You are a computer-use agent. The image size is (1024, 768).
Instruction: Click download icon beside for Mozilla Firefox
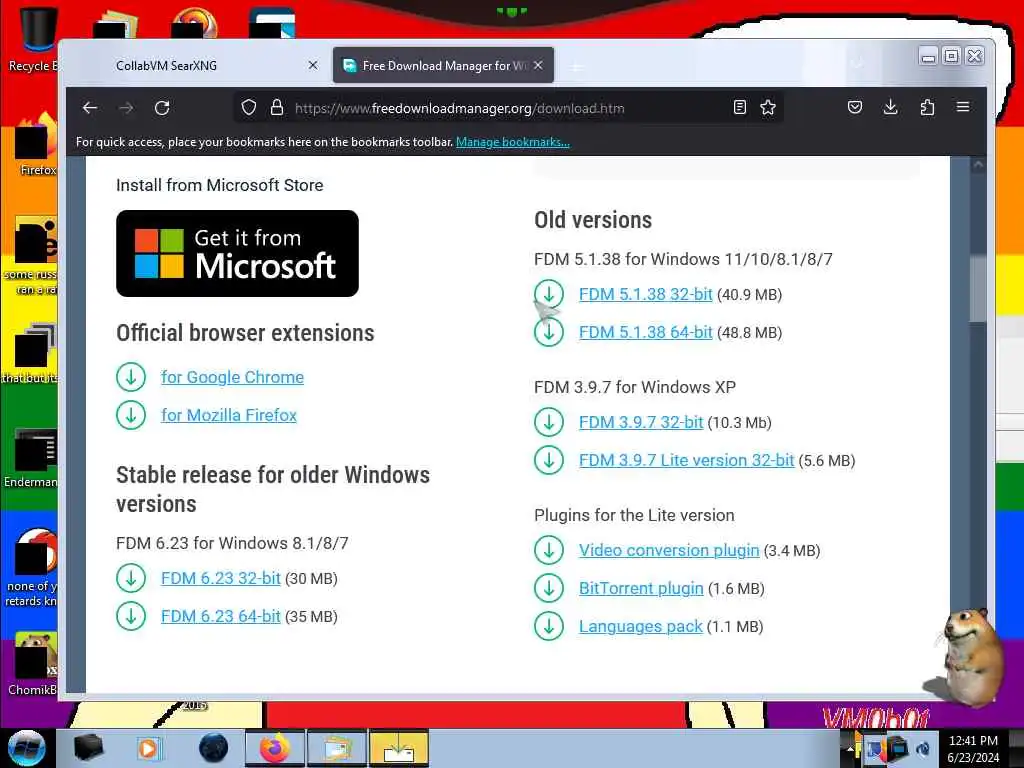click(x=131, y=415)
